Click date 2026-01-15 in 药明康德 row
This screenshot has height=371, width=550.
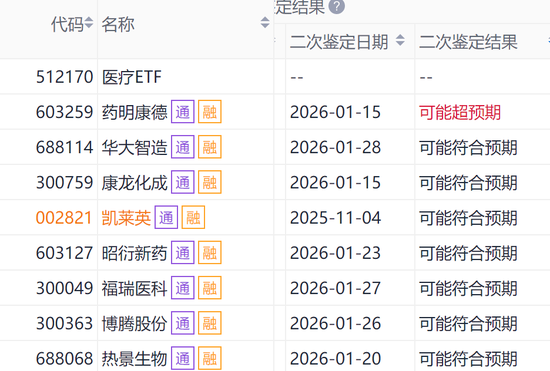[335, 112]
